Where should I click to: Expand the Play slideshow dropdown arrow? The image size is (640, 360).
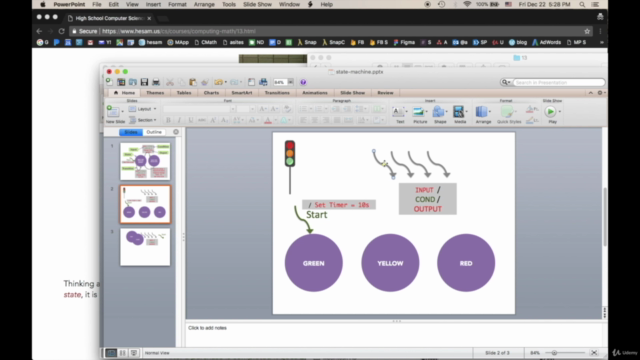point(560,111)
